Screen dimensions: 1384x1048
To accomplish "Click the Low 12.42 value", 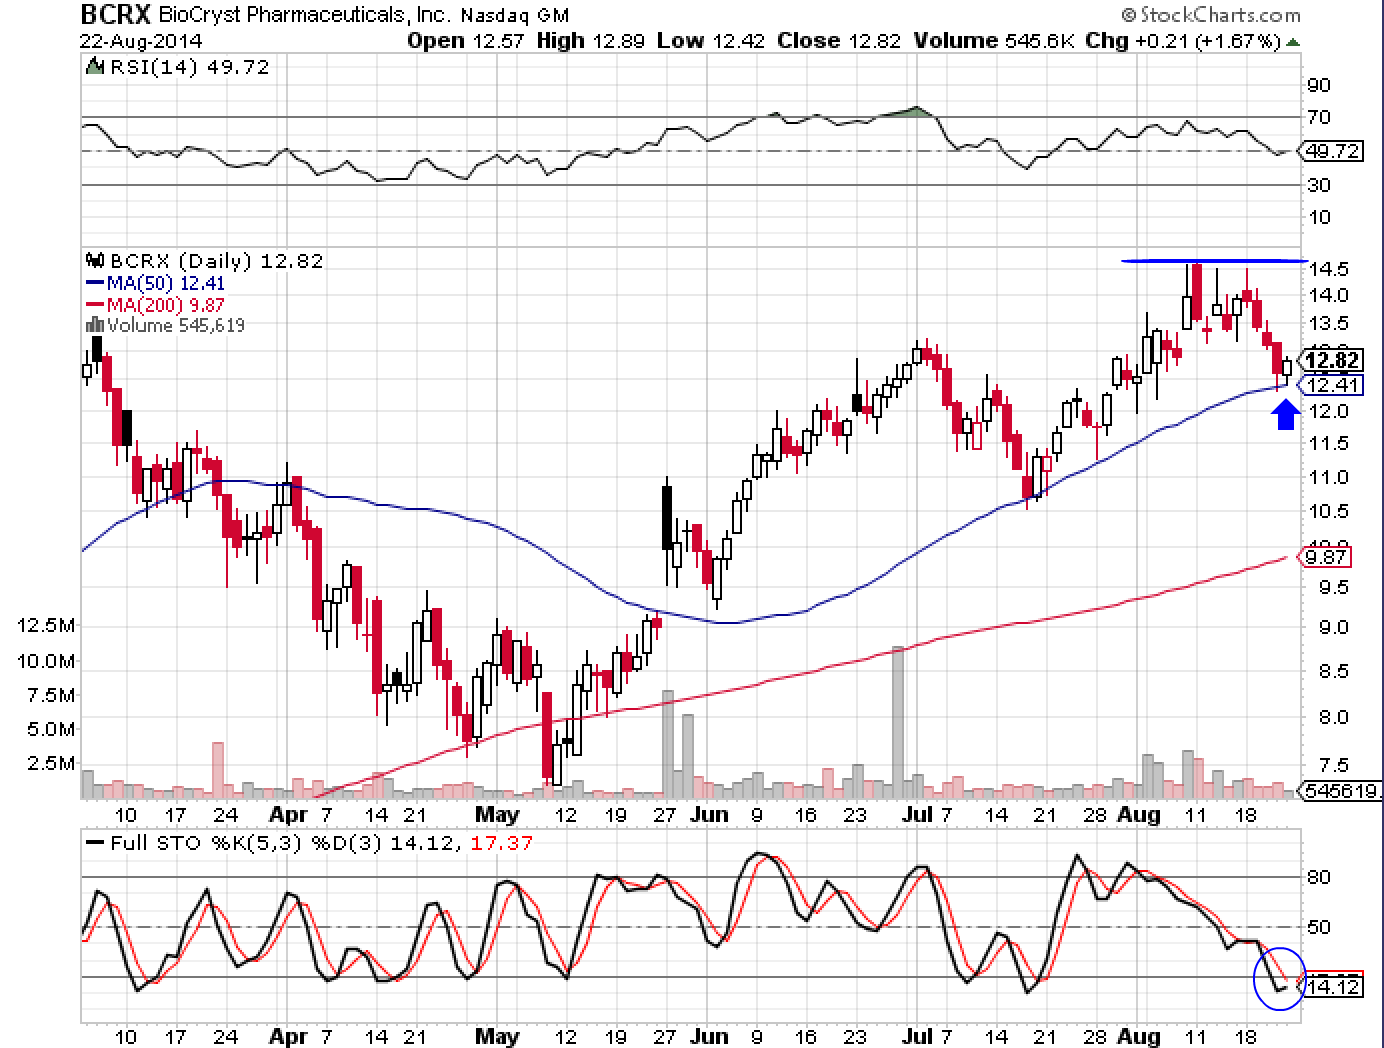I will pos(711,41).
